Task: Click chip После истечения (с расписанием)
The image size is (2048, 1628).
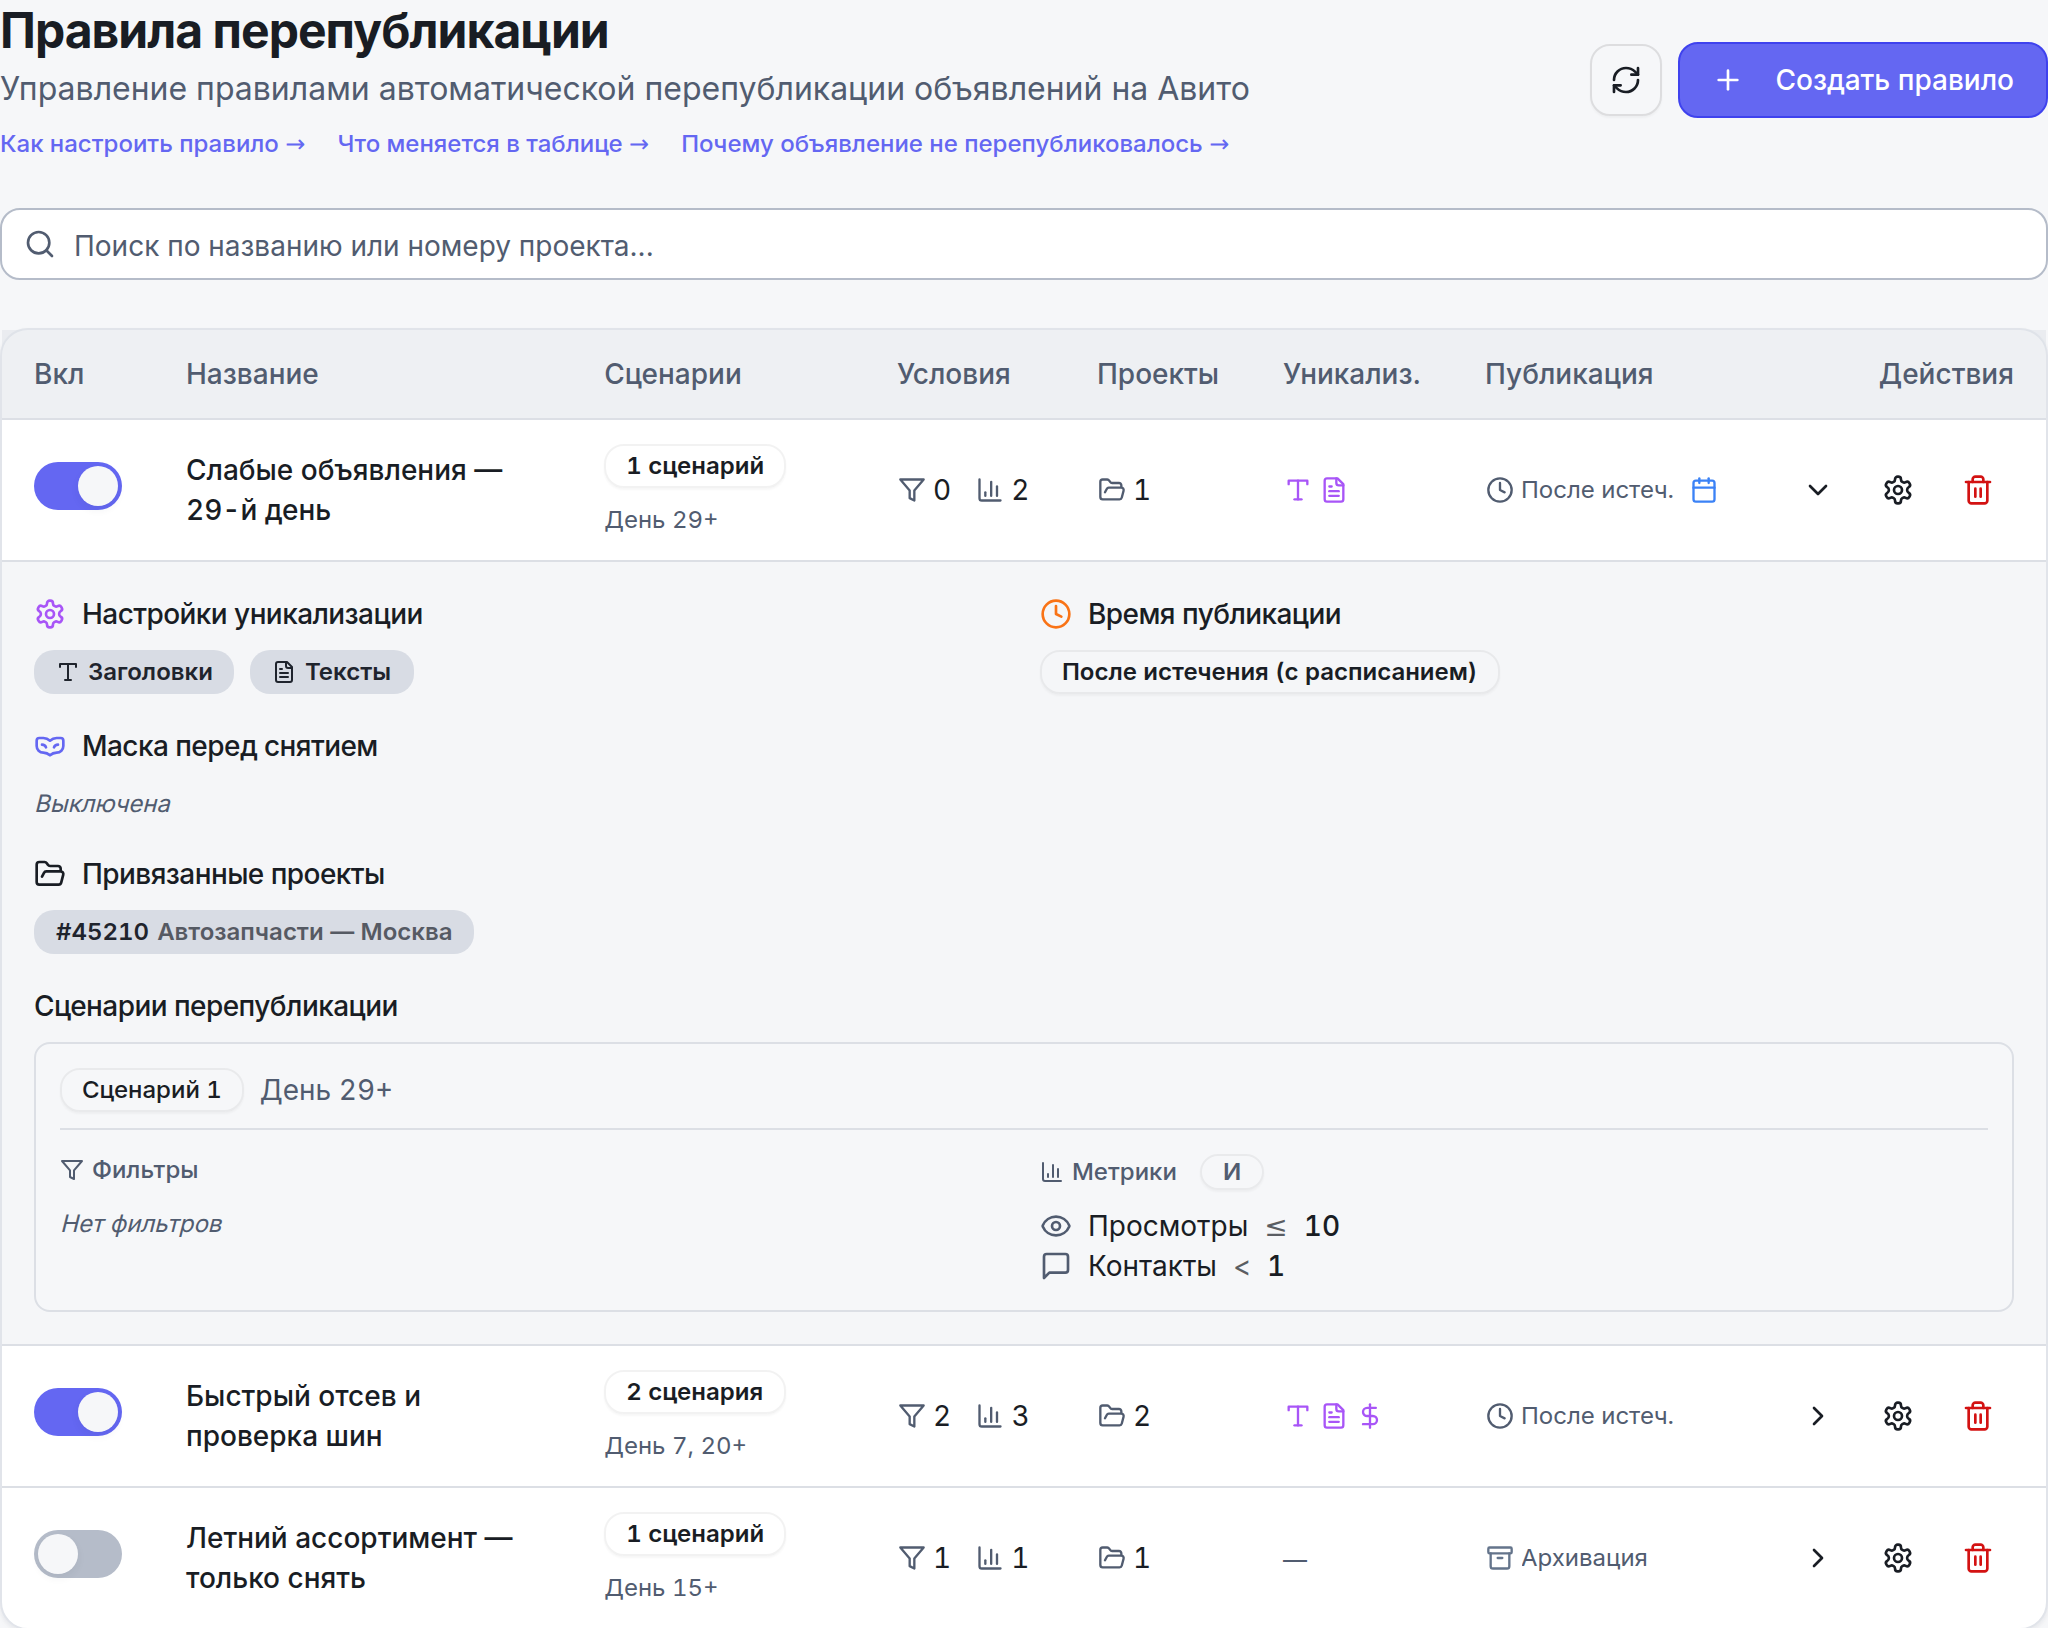Action: (x=1269, y=672)
